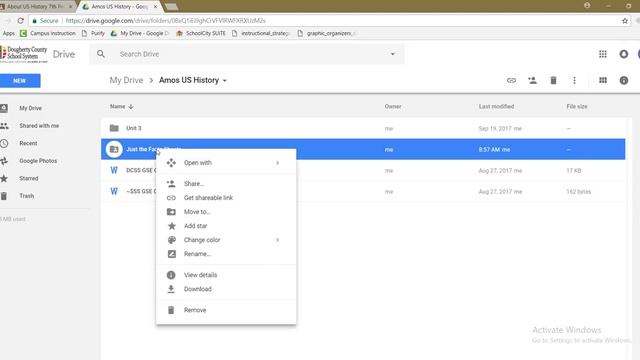Open Campus Instruction bookmark
The width and height of the screenshot is (640, 360).
(48, 33)
